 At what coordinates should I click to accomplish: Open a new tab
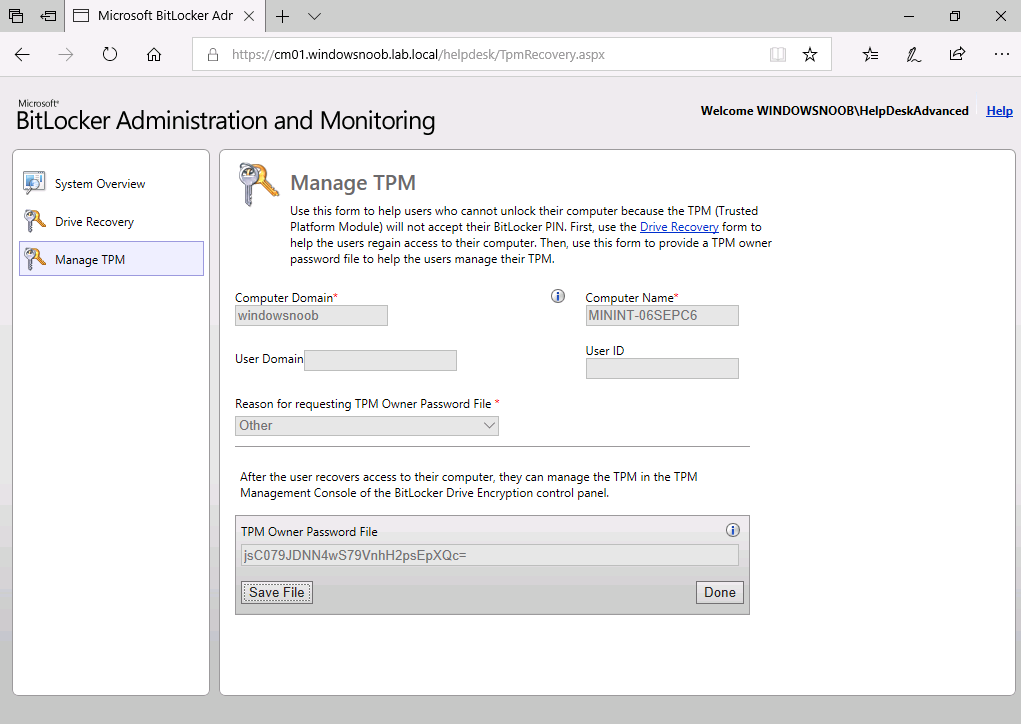[x=283, y=16]
